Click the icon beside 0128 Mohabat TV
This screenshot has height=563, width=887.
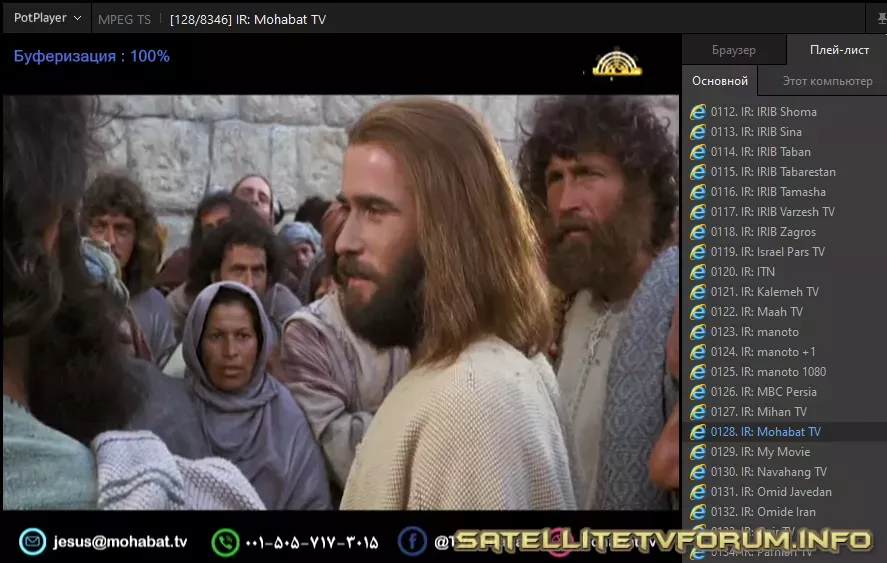click(698, 432)
